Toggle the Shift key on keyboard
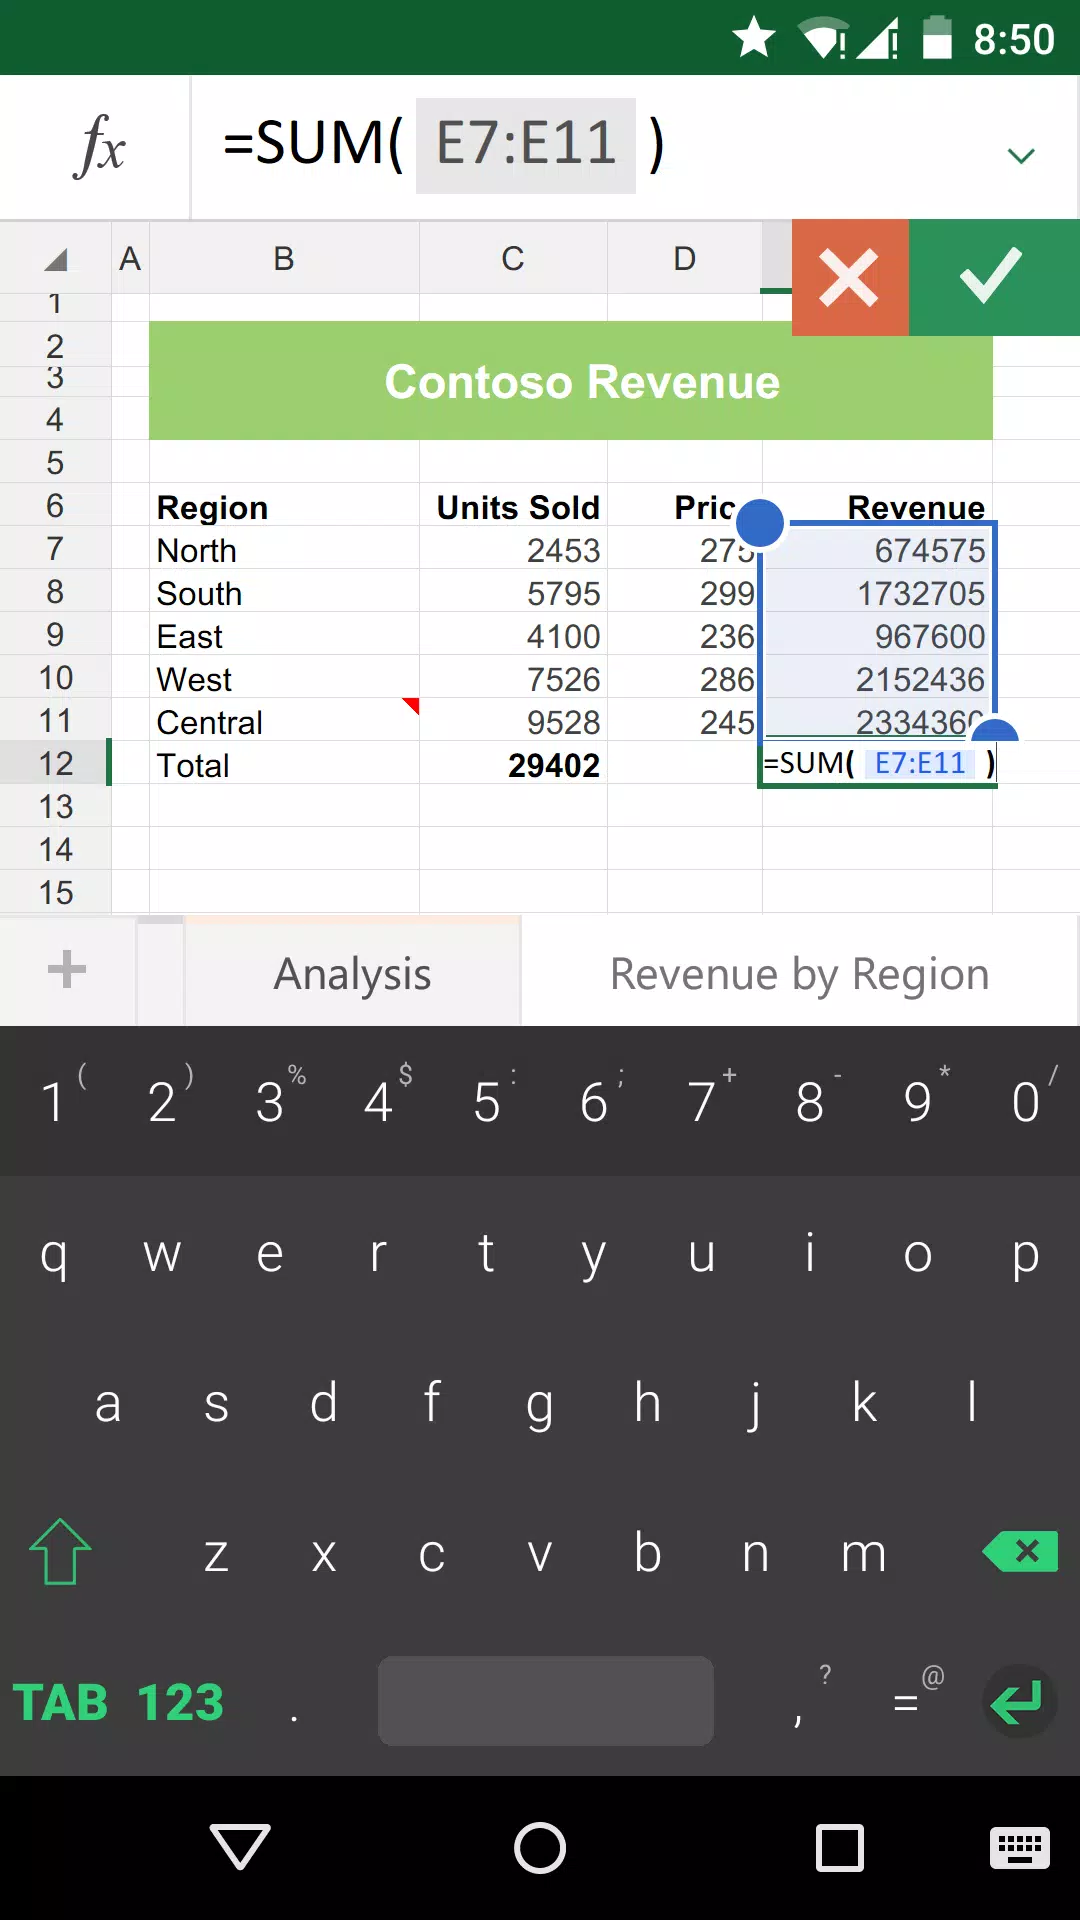This screenshot has width=1080, height=1920. pyautogui.click(x=60, y=1552)
